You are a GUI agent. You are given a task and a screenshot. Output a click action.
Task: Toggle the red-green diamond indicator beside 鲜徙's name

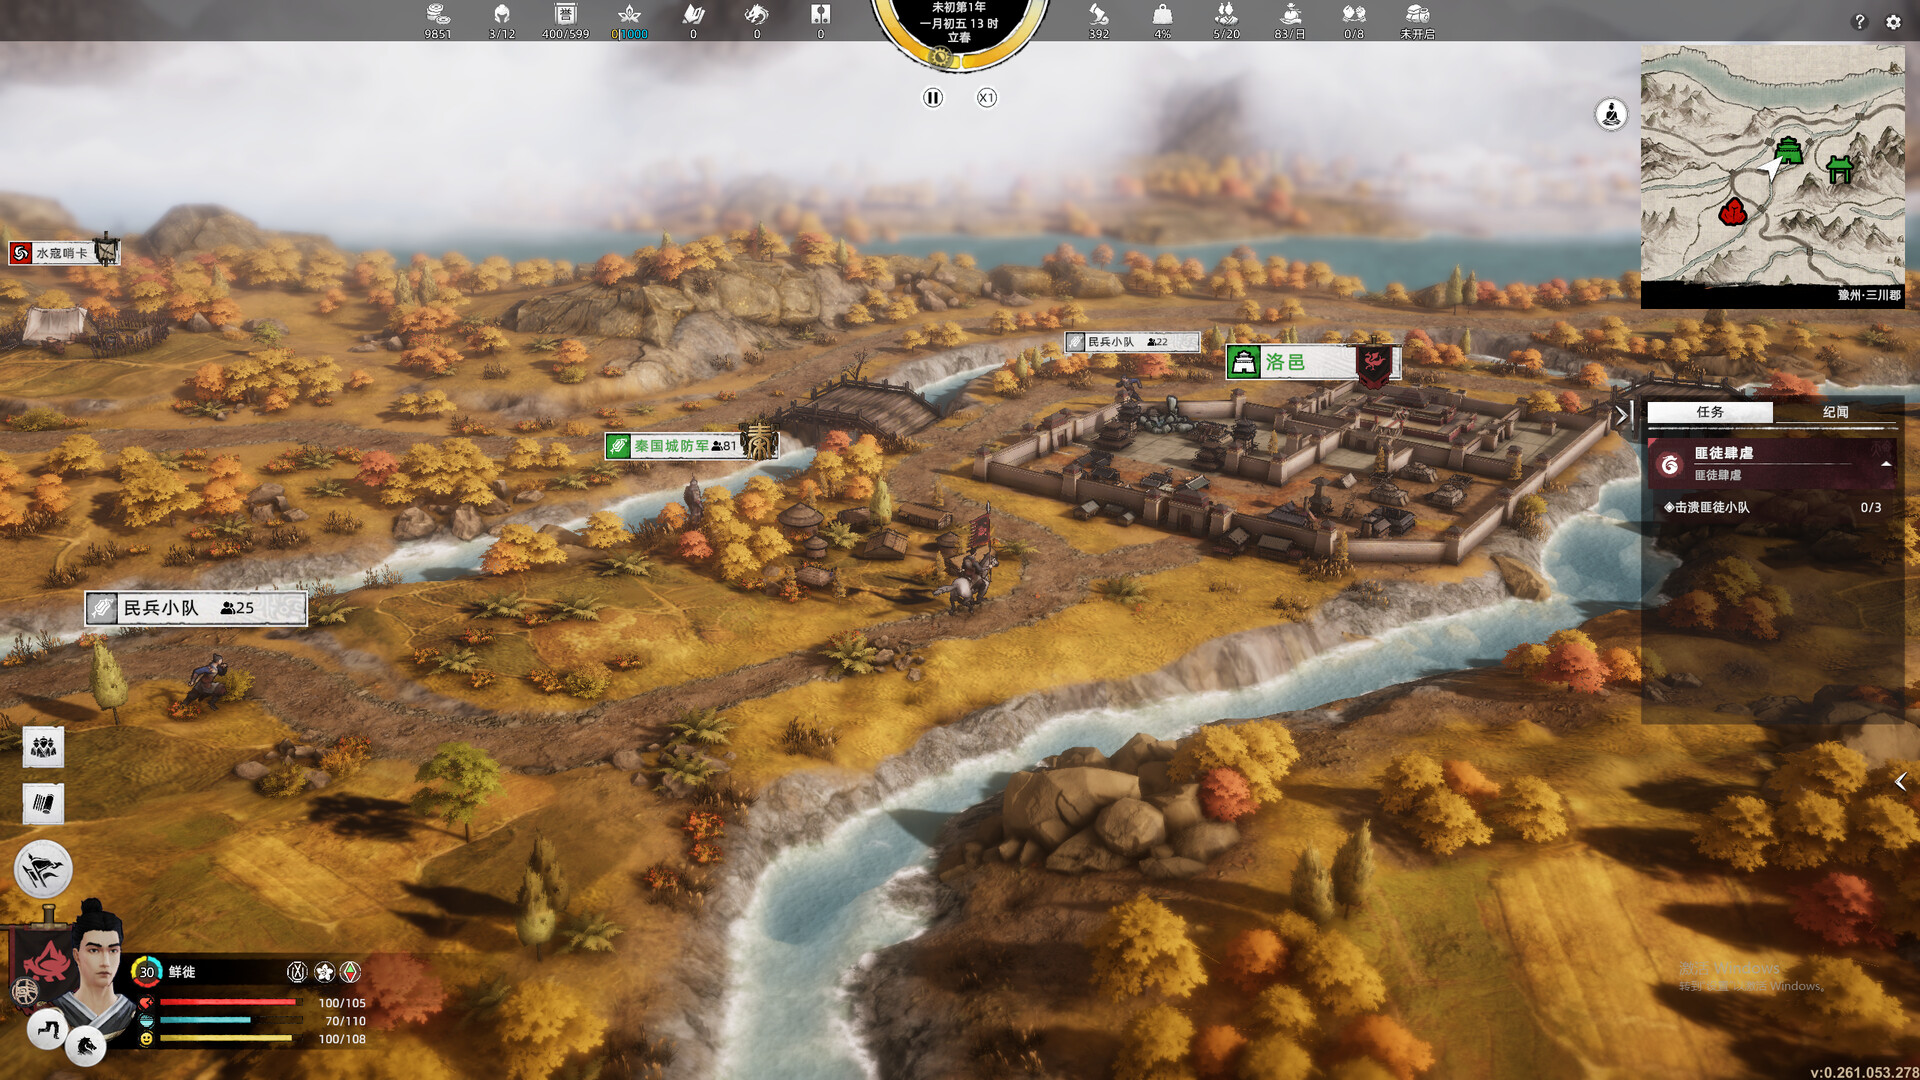tap(350, 972)
